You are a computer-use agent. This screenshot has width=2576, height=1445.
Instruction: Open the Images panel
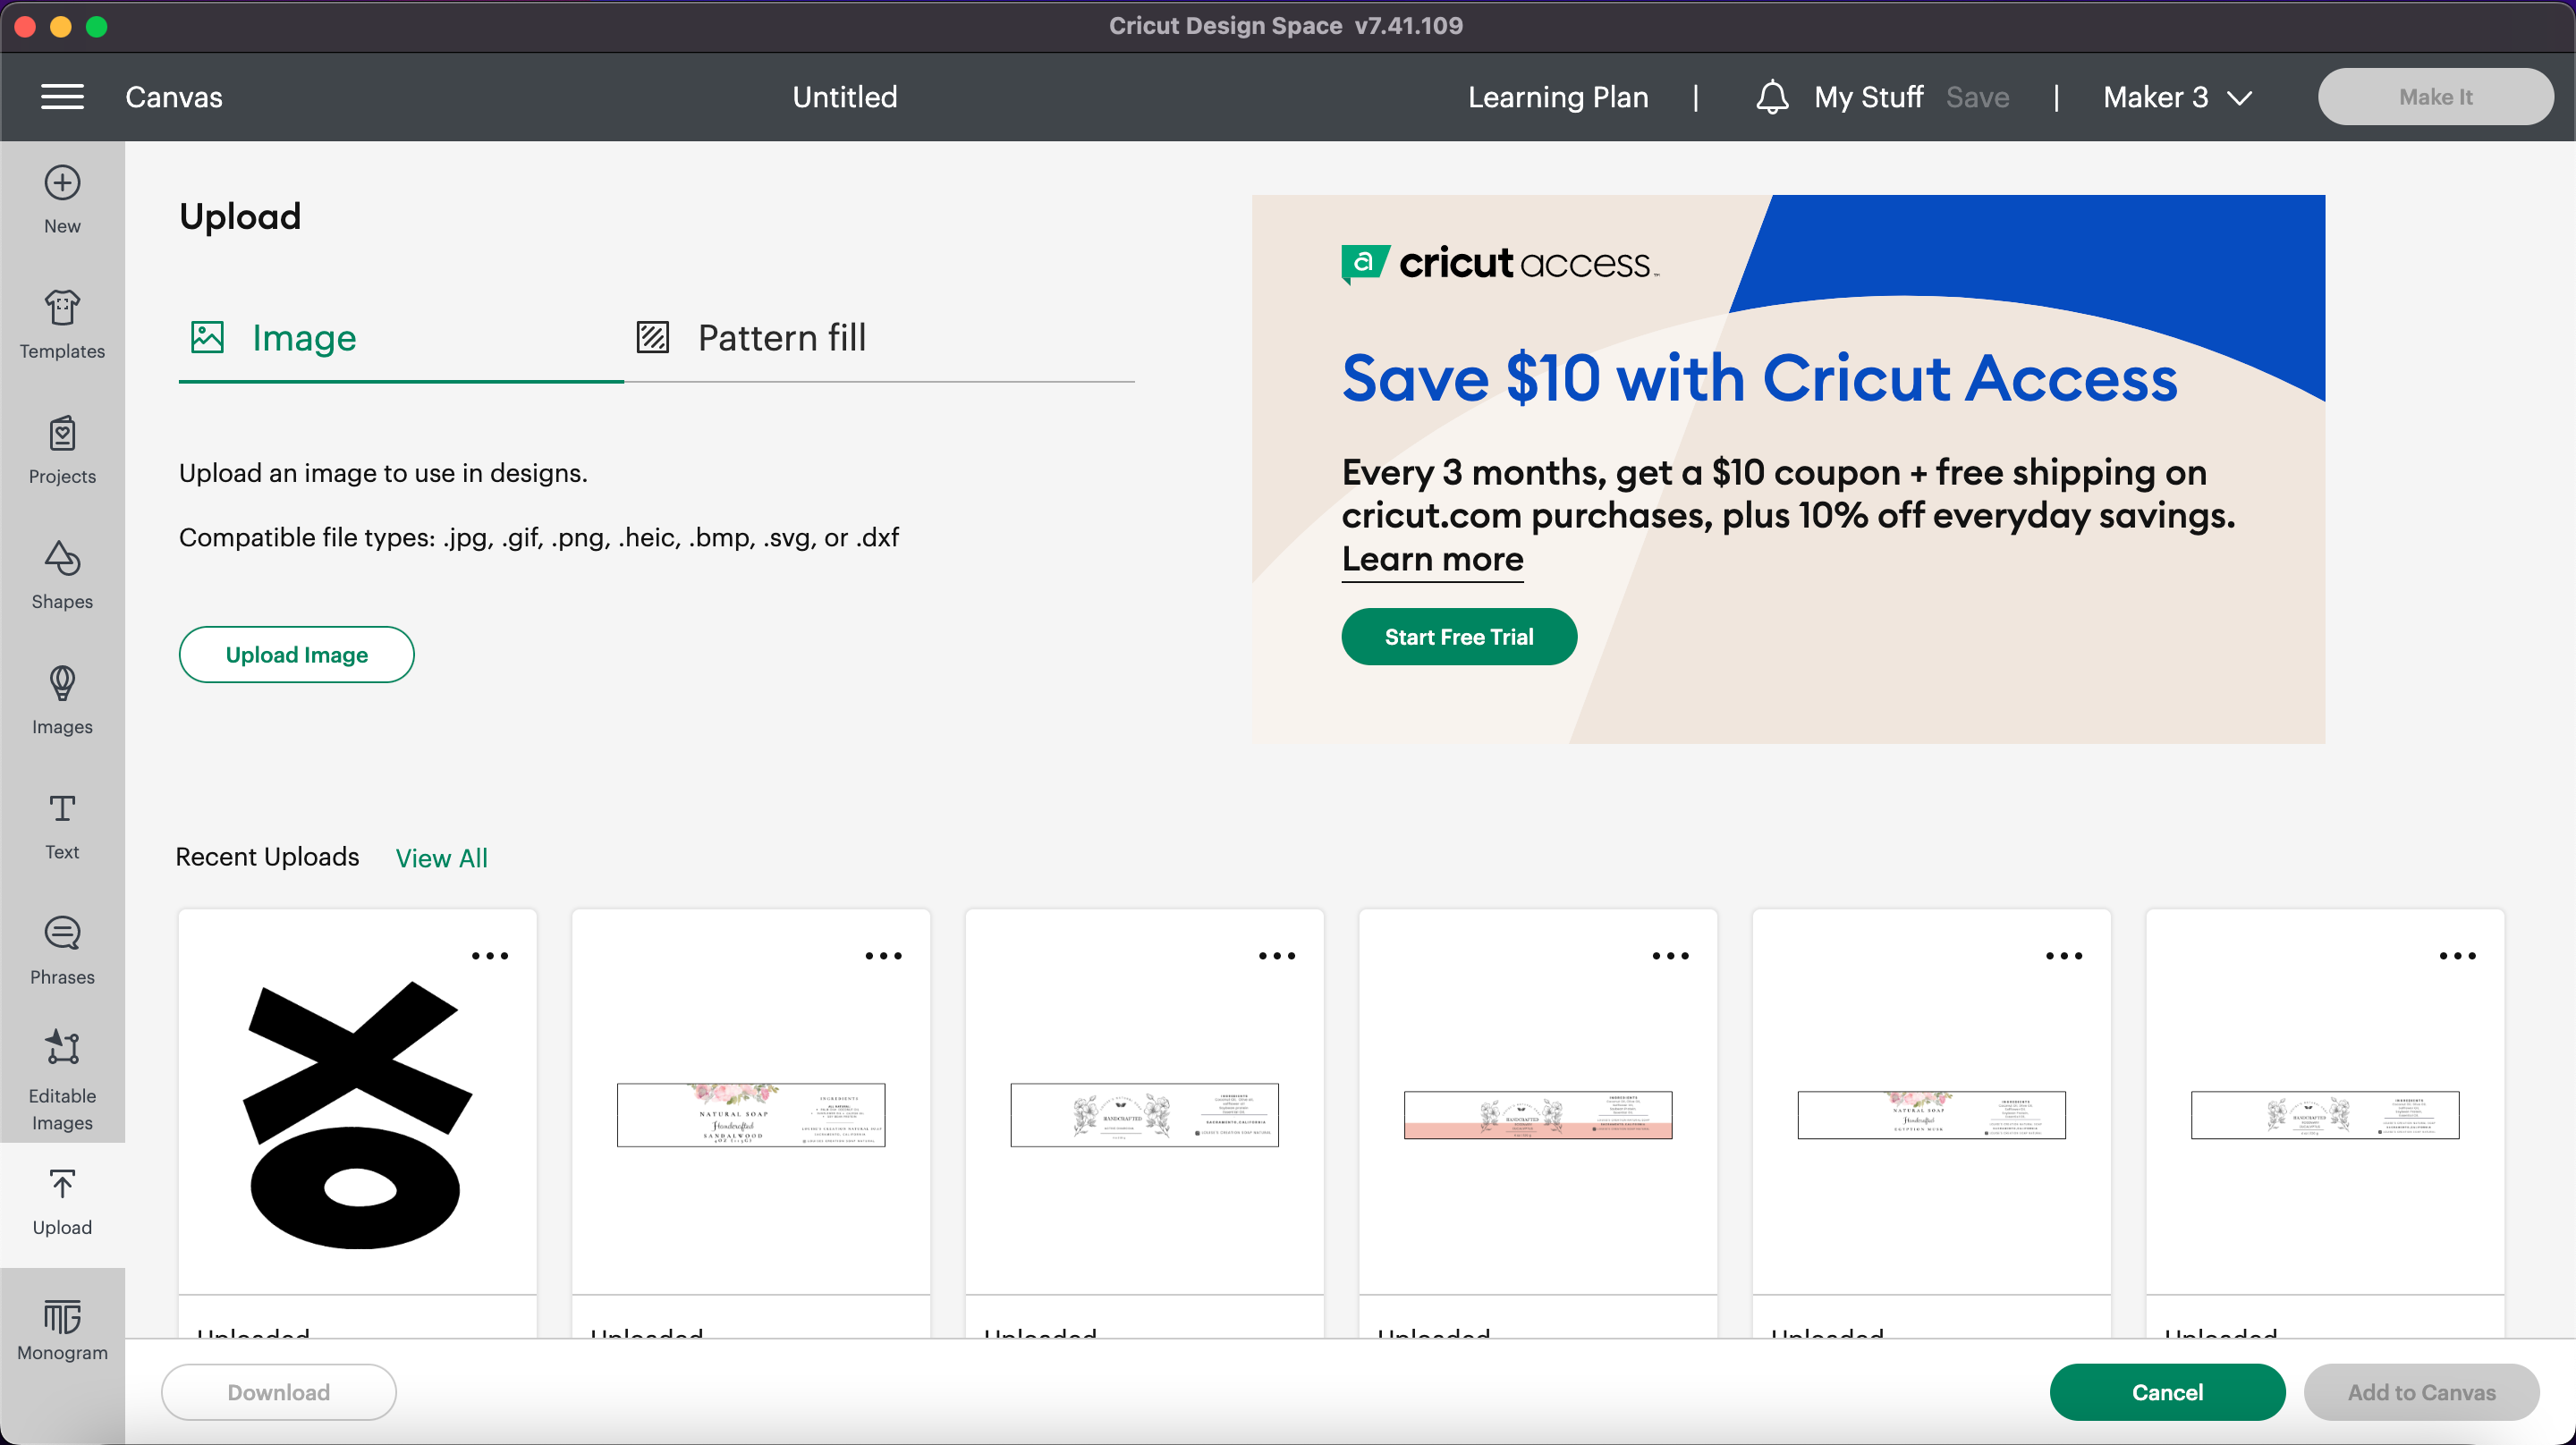point(62,698)
